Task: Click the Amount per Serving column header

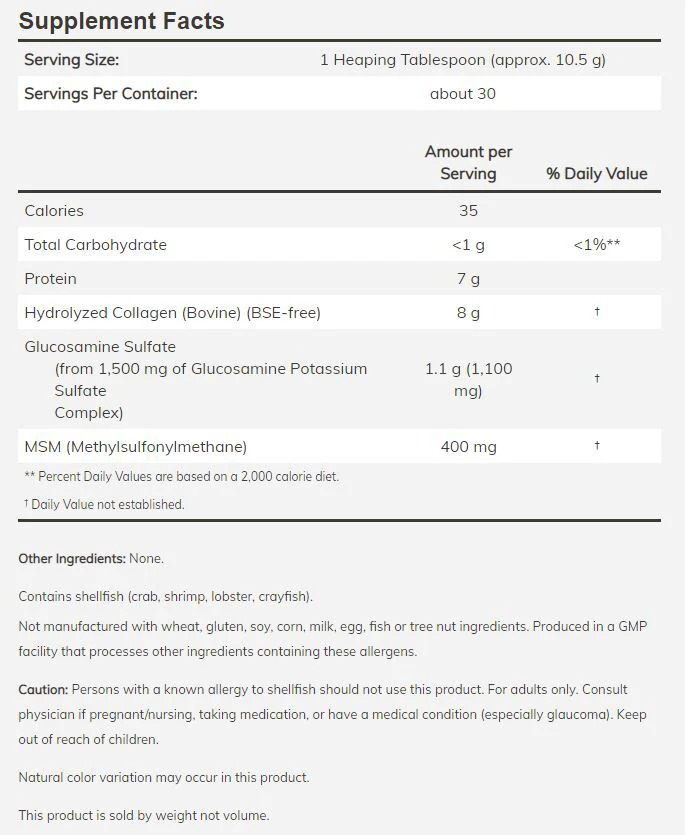Action: [468, 162]
